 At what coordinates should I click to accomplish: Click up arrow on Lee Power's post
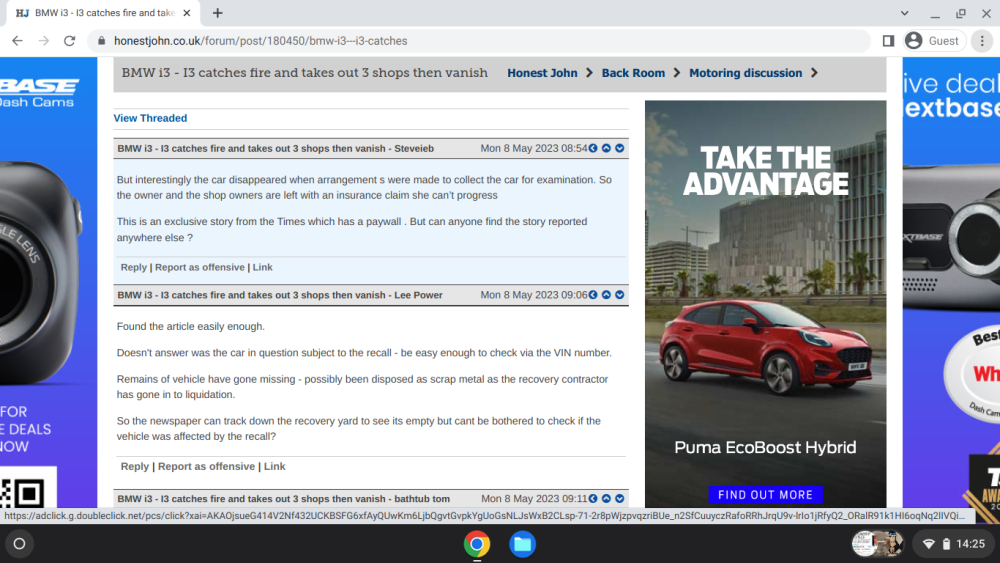(607, 295)
